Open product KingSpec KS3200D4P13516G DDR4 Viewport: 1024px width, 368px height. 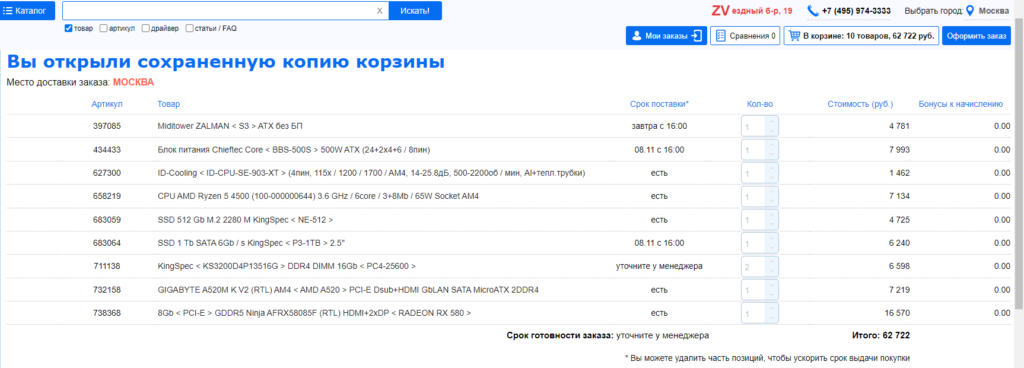(x=287, y=266)
